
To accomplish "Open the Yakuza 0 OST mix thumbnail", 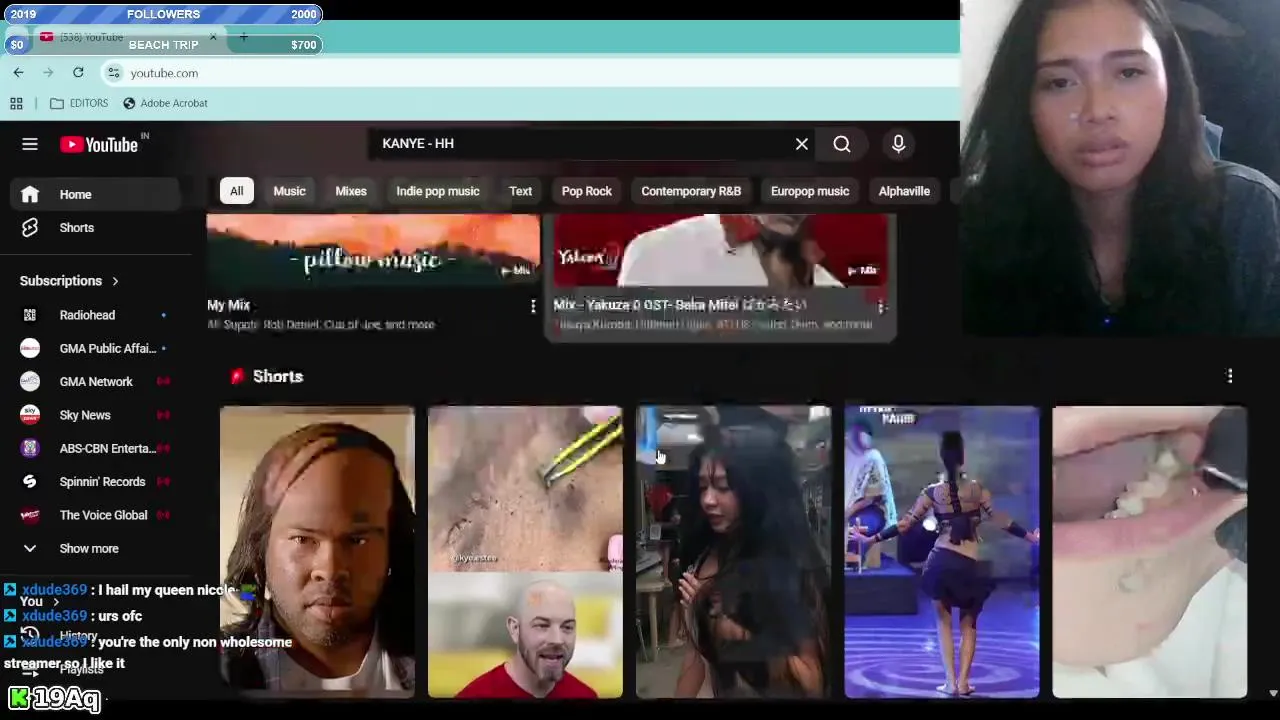I will 720,250.
